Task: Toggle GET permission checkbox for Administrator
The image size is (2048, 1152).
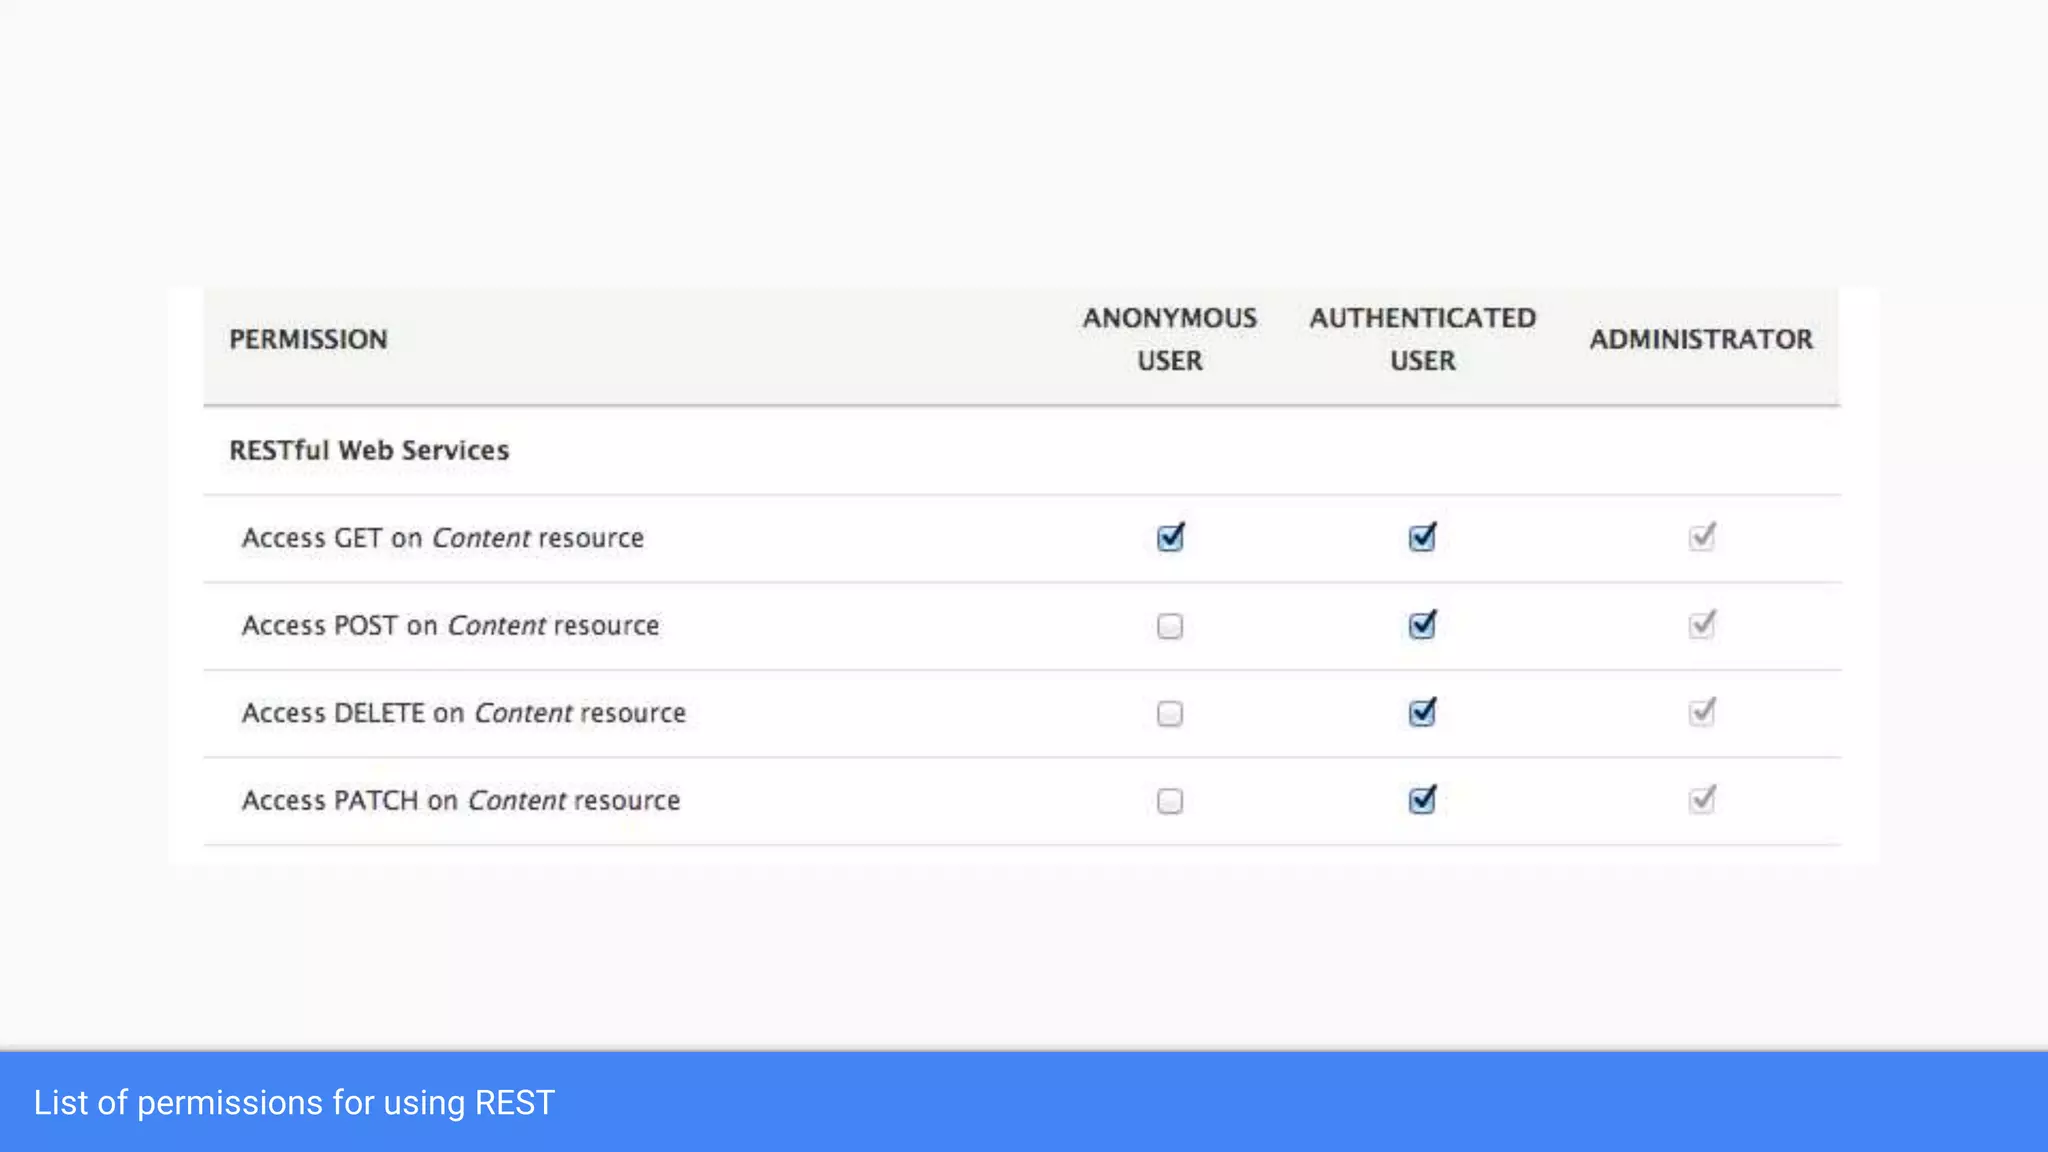Action: click(1702, 538)
